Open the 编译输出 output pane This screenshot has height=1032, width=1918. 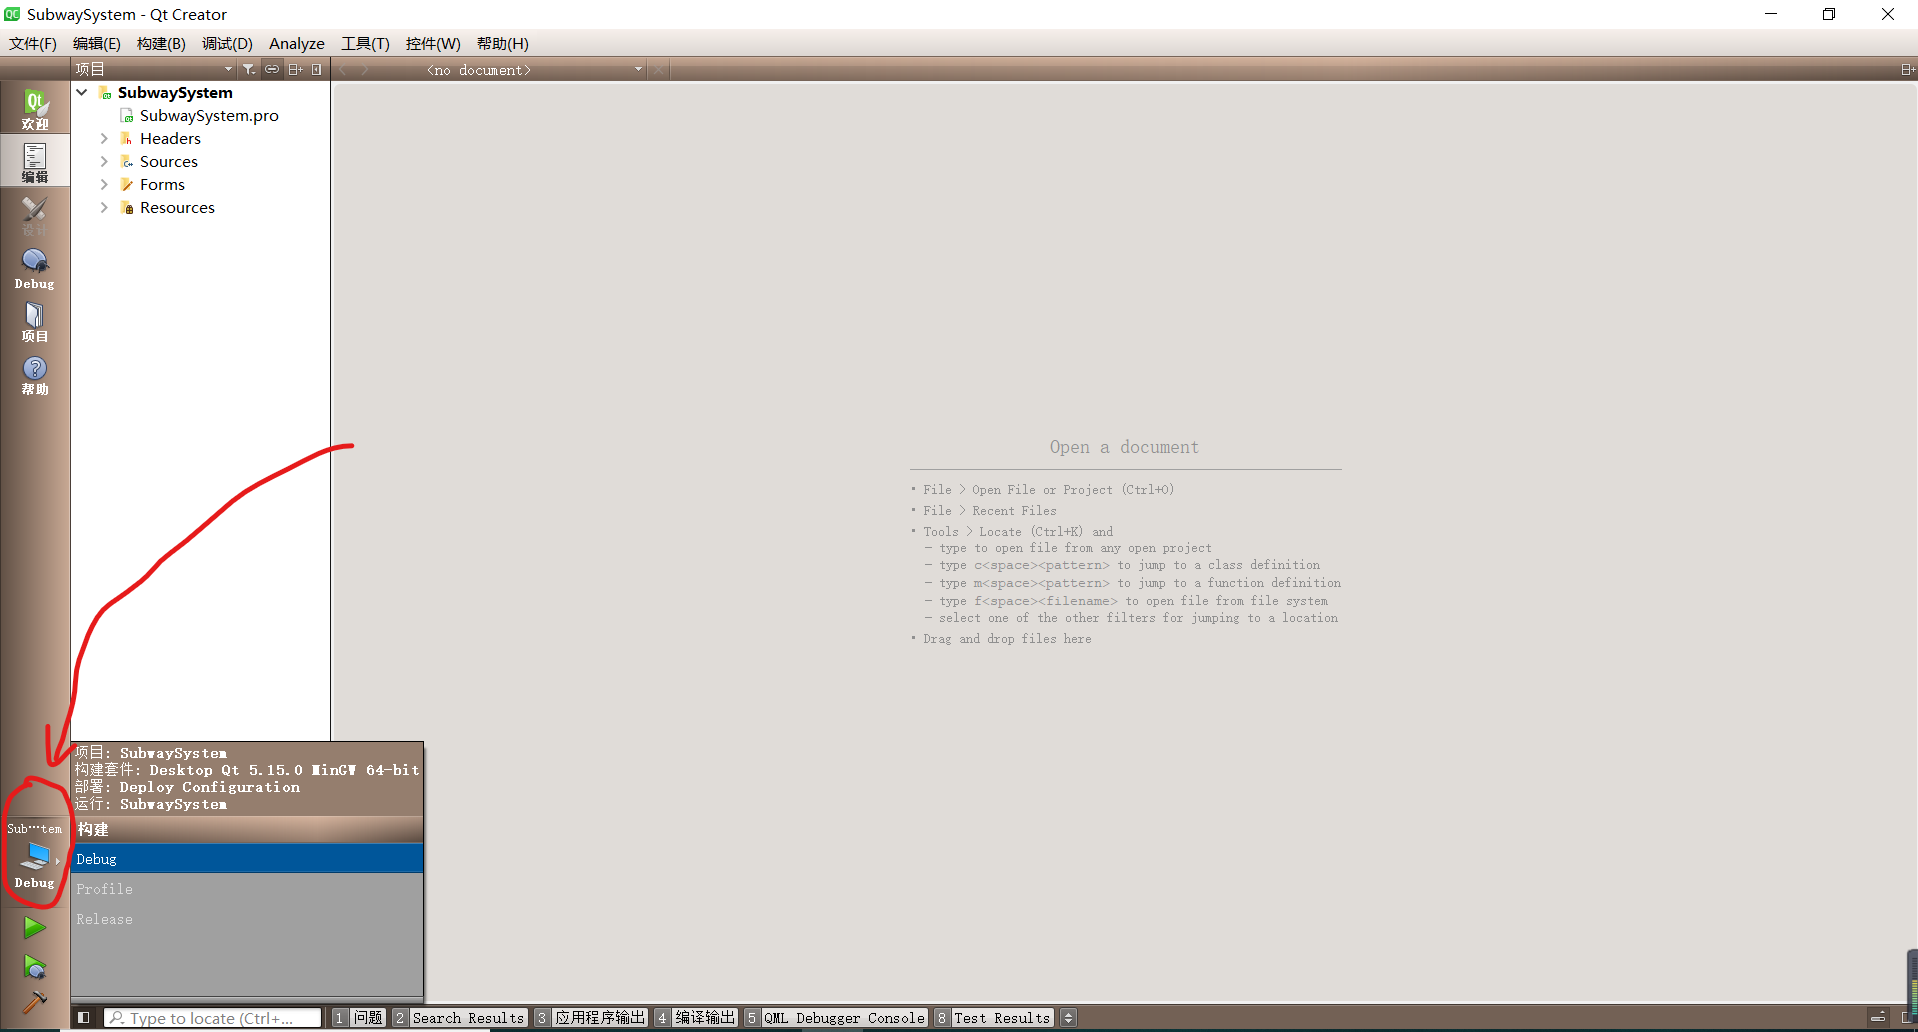pyautogui.click(x=696, y=1018)
